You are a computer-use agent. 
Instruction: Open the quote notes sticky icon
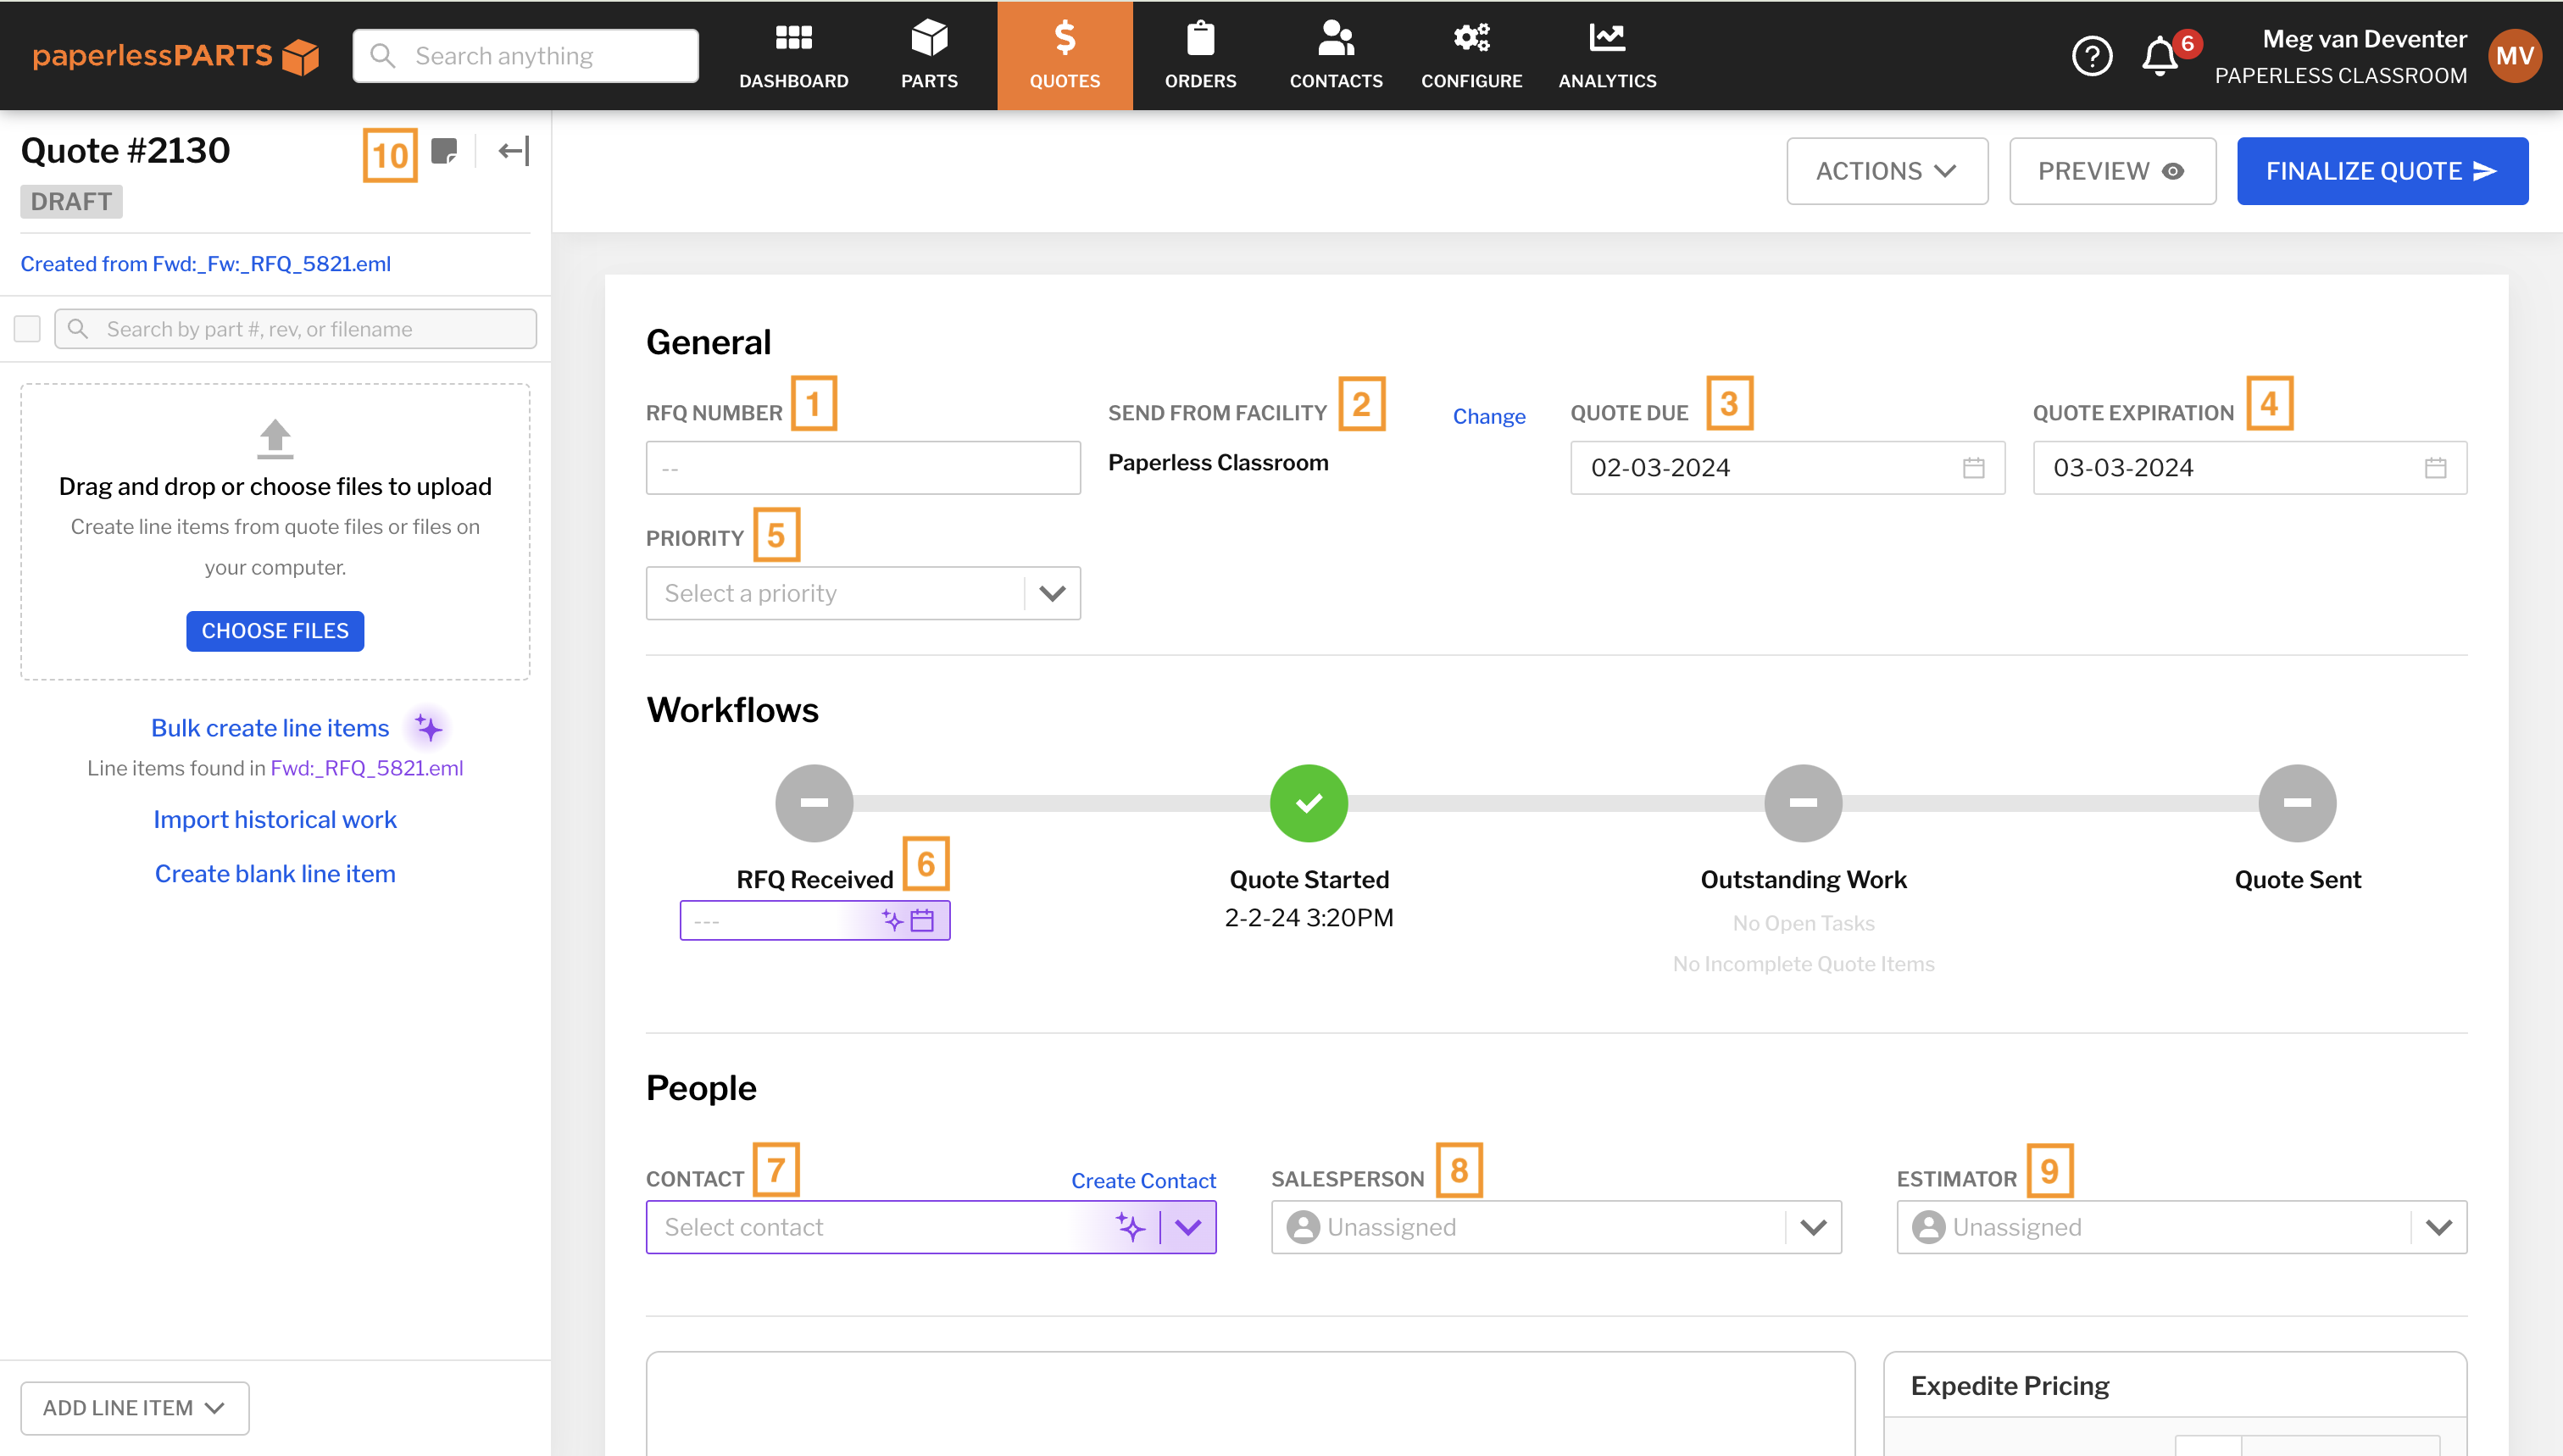pos(443,151)
